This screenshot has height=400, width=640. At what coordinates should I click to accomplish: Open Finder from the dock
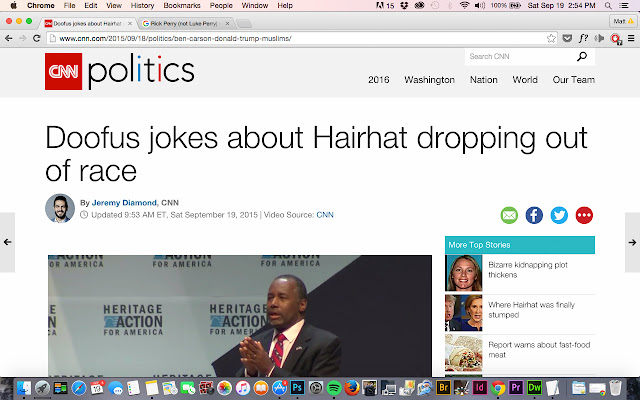[x=24, y=388]
